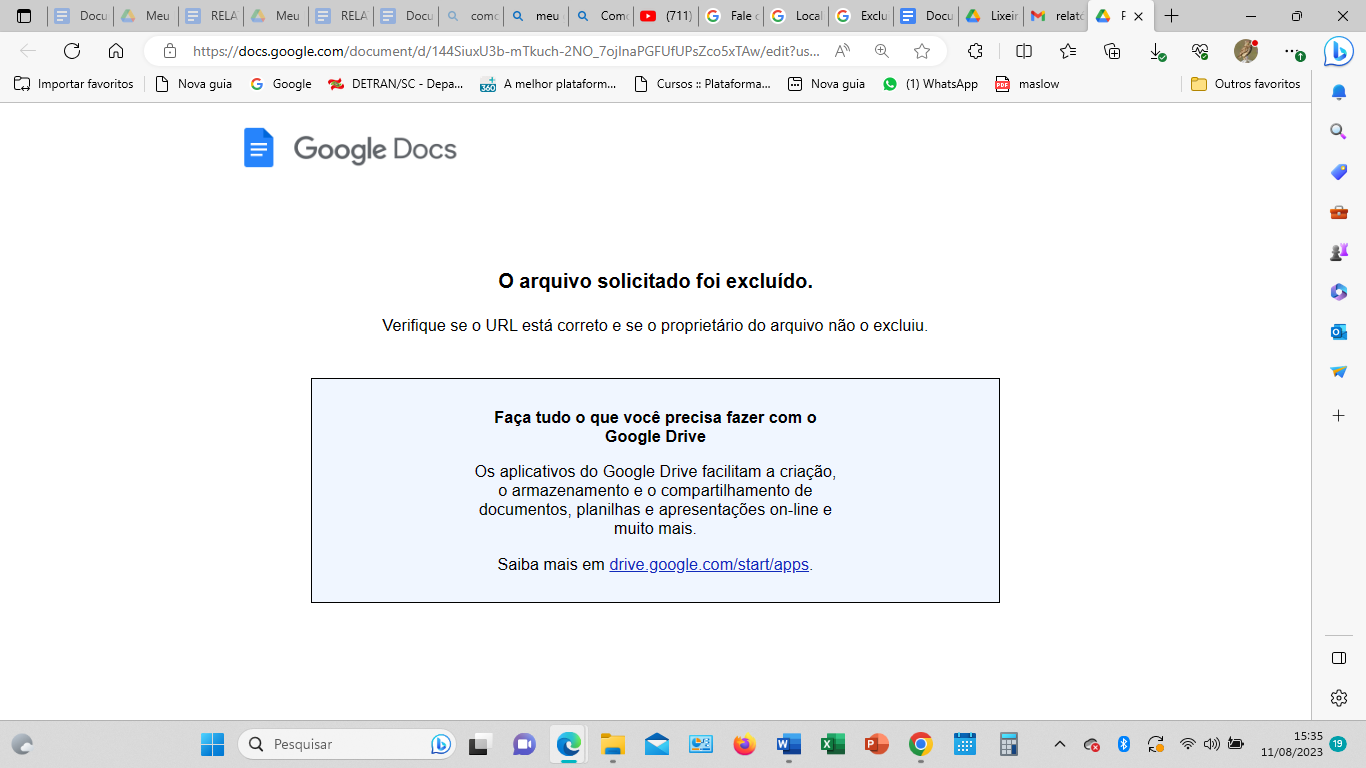Screen dimensions: 1366x768
Task: Open the Settings and more menu
Action: click(x=1294, y=51)
